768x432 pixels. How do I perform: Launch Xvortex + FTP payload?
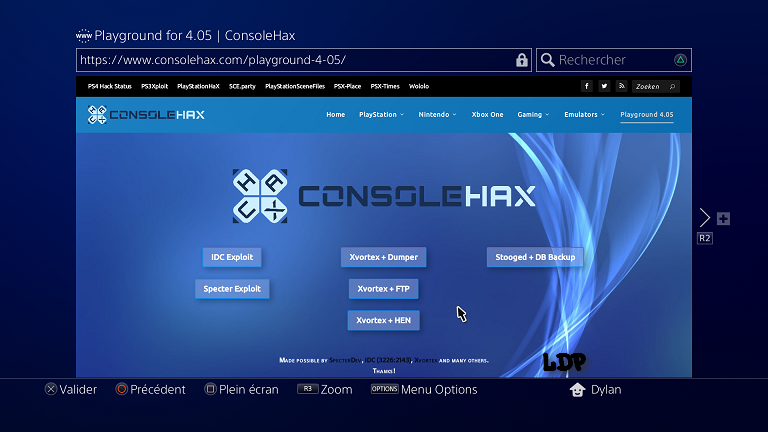384,289
